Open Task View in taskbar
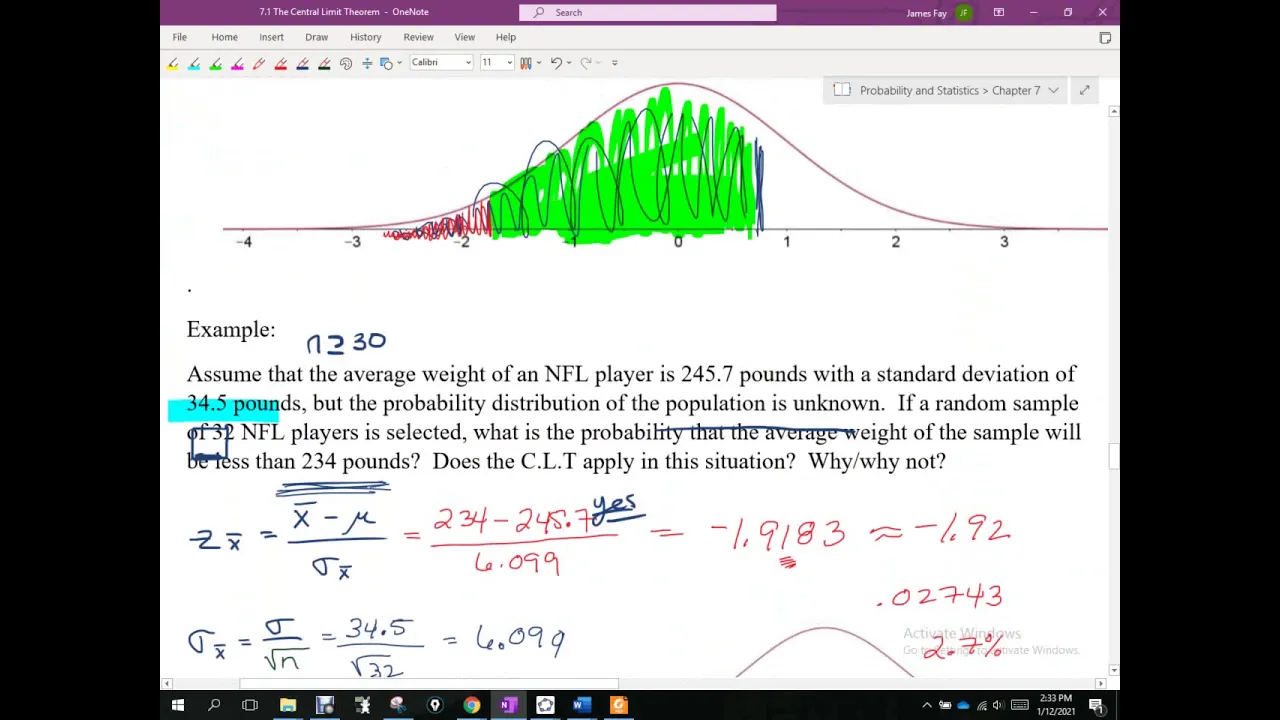The width and height of the screenshot is (1280, 720). click(250, 706)
